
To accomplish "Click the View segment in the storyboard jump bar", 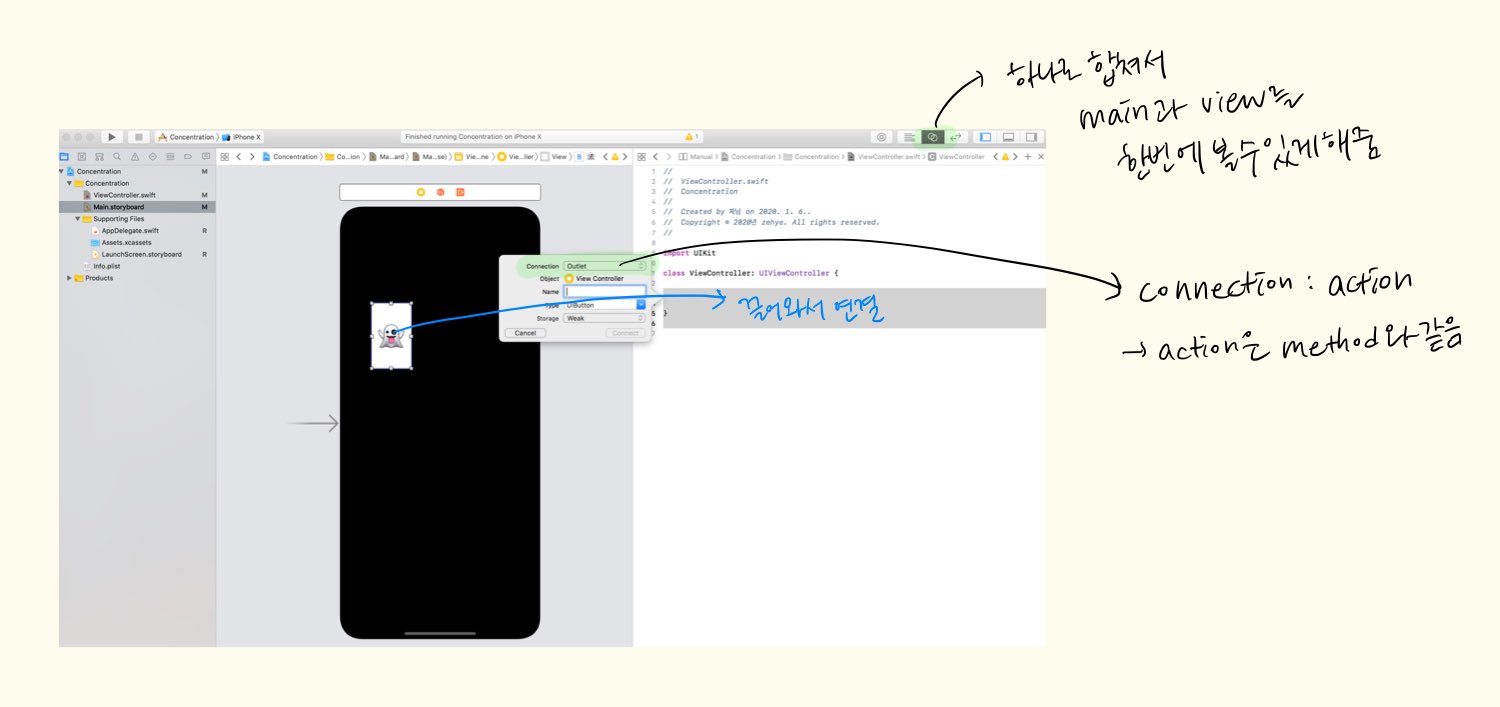I will click(553, 157).
